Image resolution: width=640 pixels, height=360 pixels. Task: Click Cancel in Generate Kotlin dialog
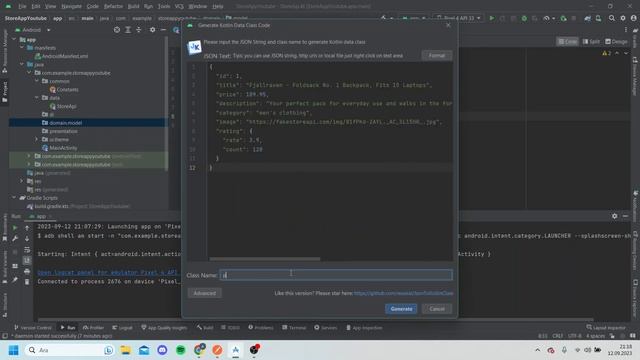(437, 309)
